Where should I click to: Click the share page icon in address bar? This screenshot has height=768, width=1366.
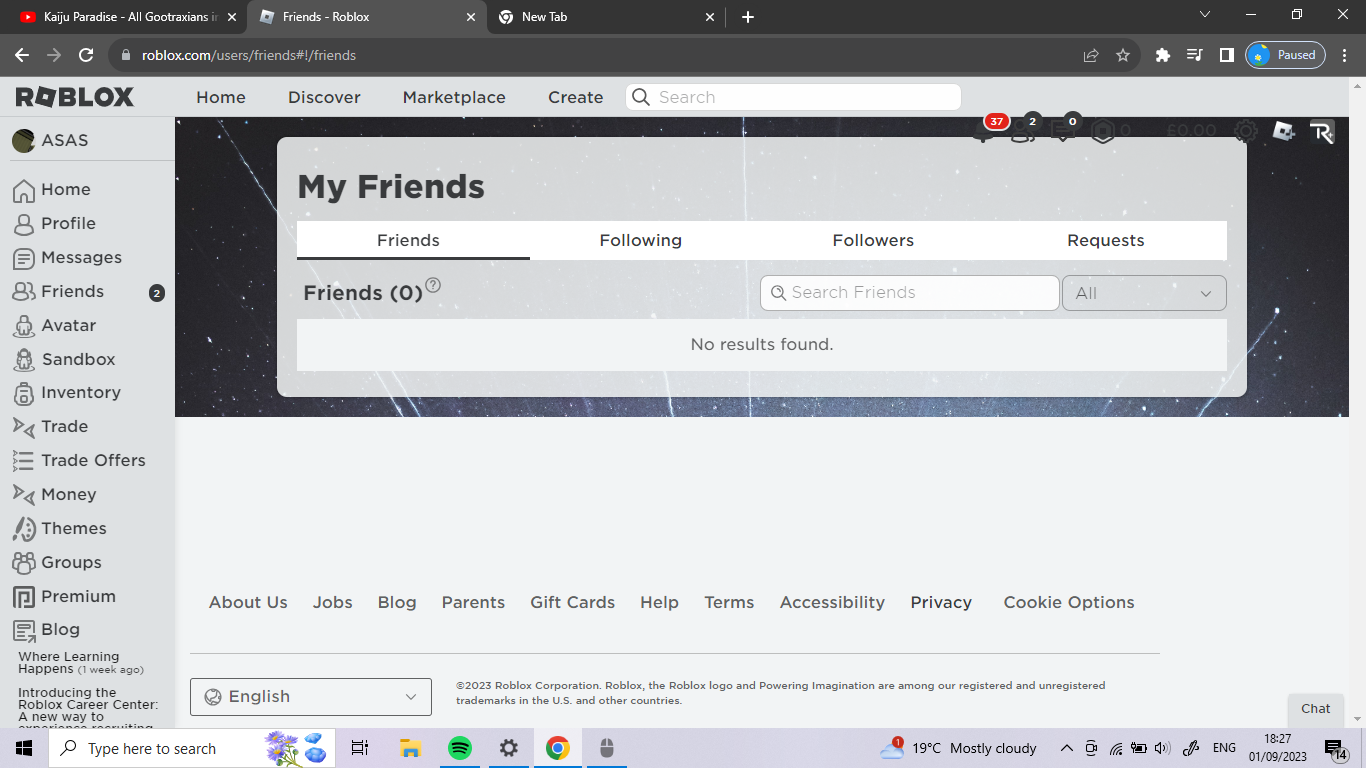[1091, 55]
